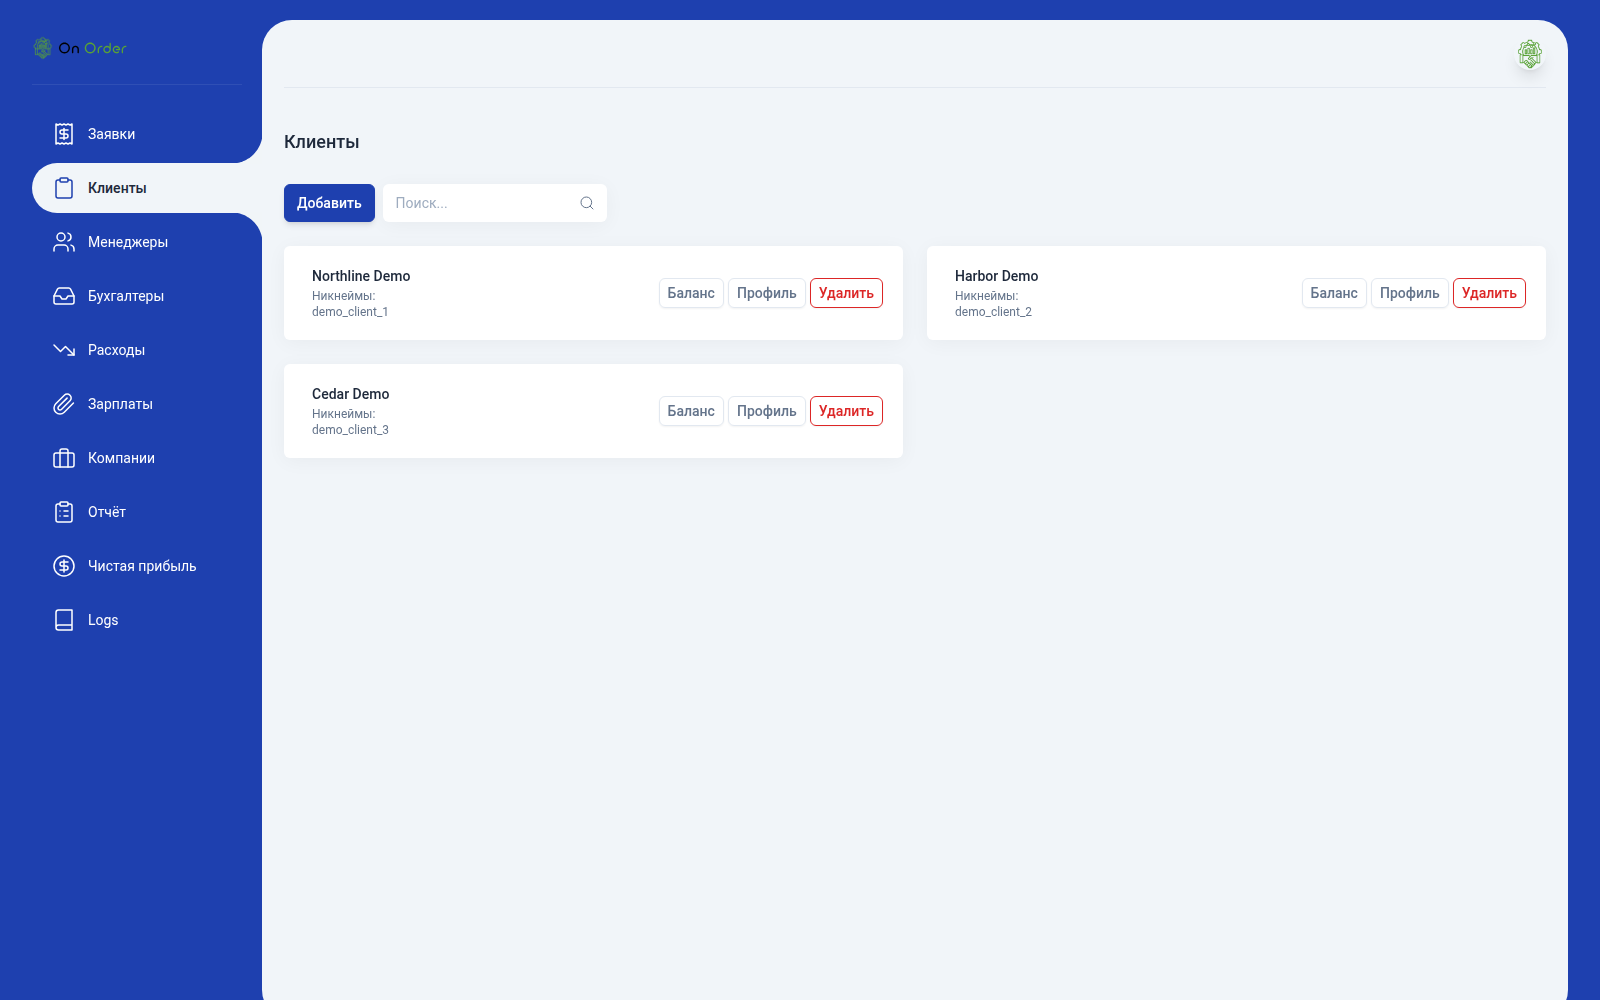Click the On Order logo icon
This screenshot has width=1600, height=1000.
click(42, 48)
